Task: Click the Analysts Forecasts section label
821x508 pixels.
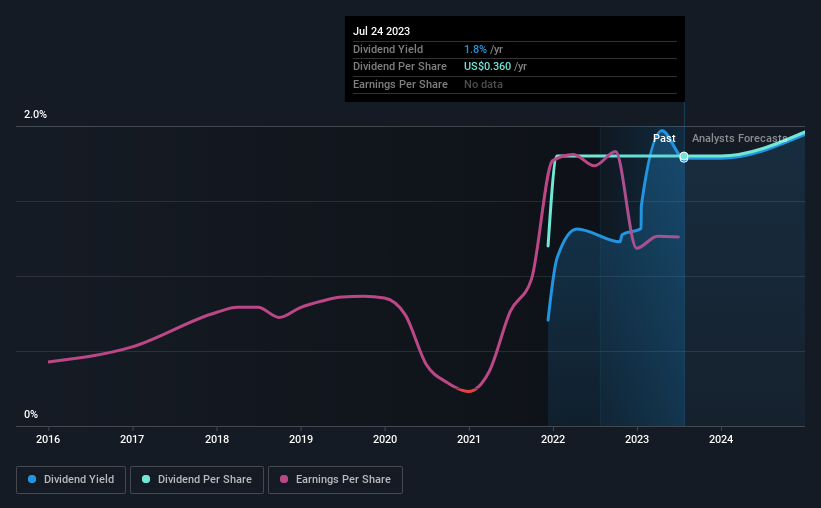Action: pyautogui.click(x=739, y=138)
